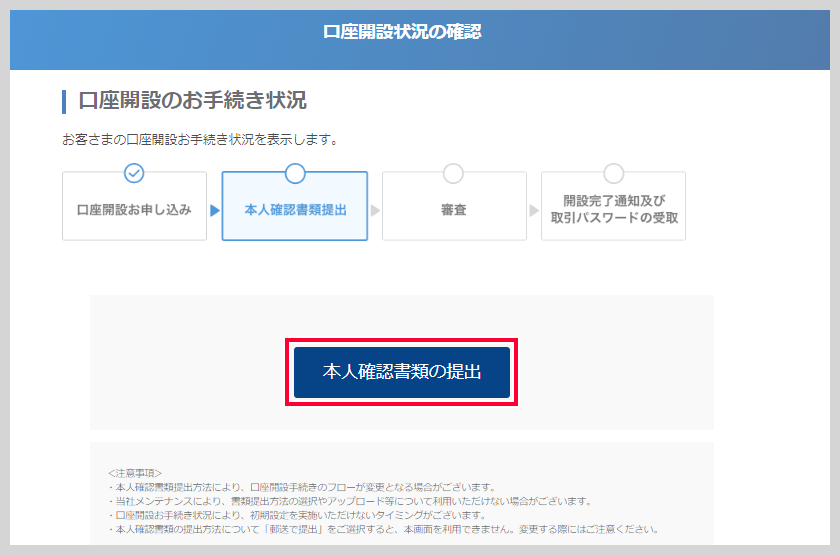
Task: Click the gray circle above 審査
Action: (x=453, y=173)
